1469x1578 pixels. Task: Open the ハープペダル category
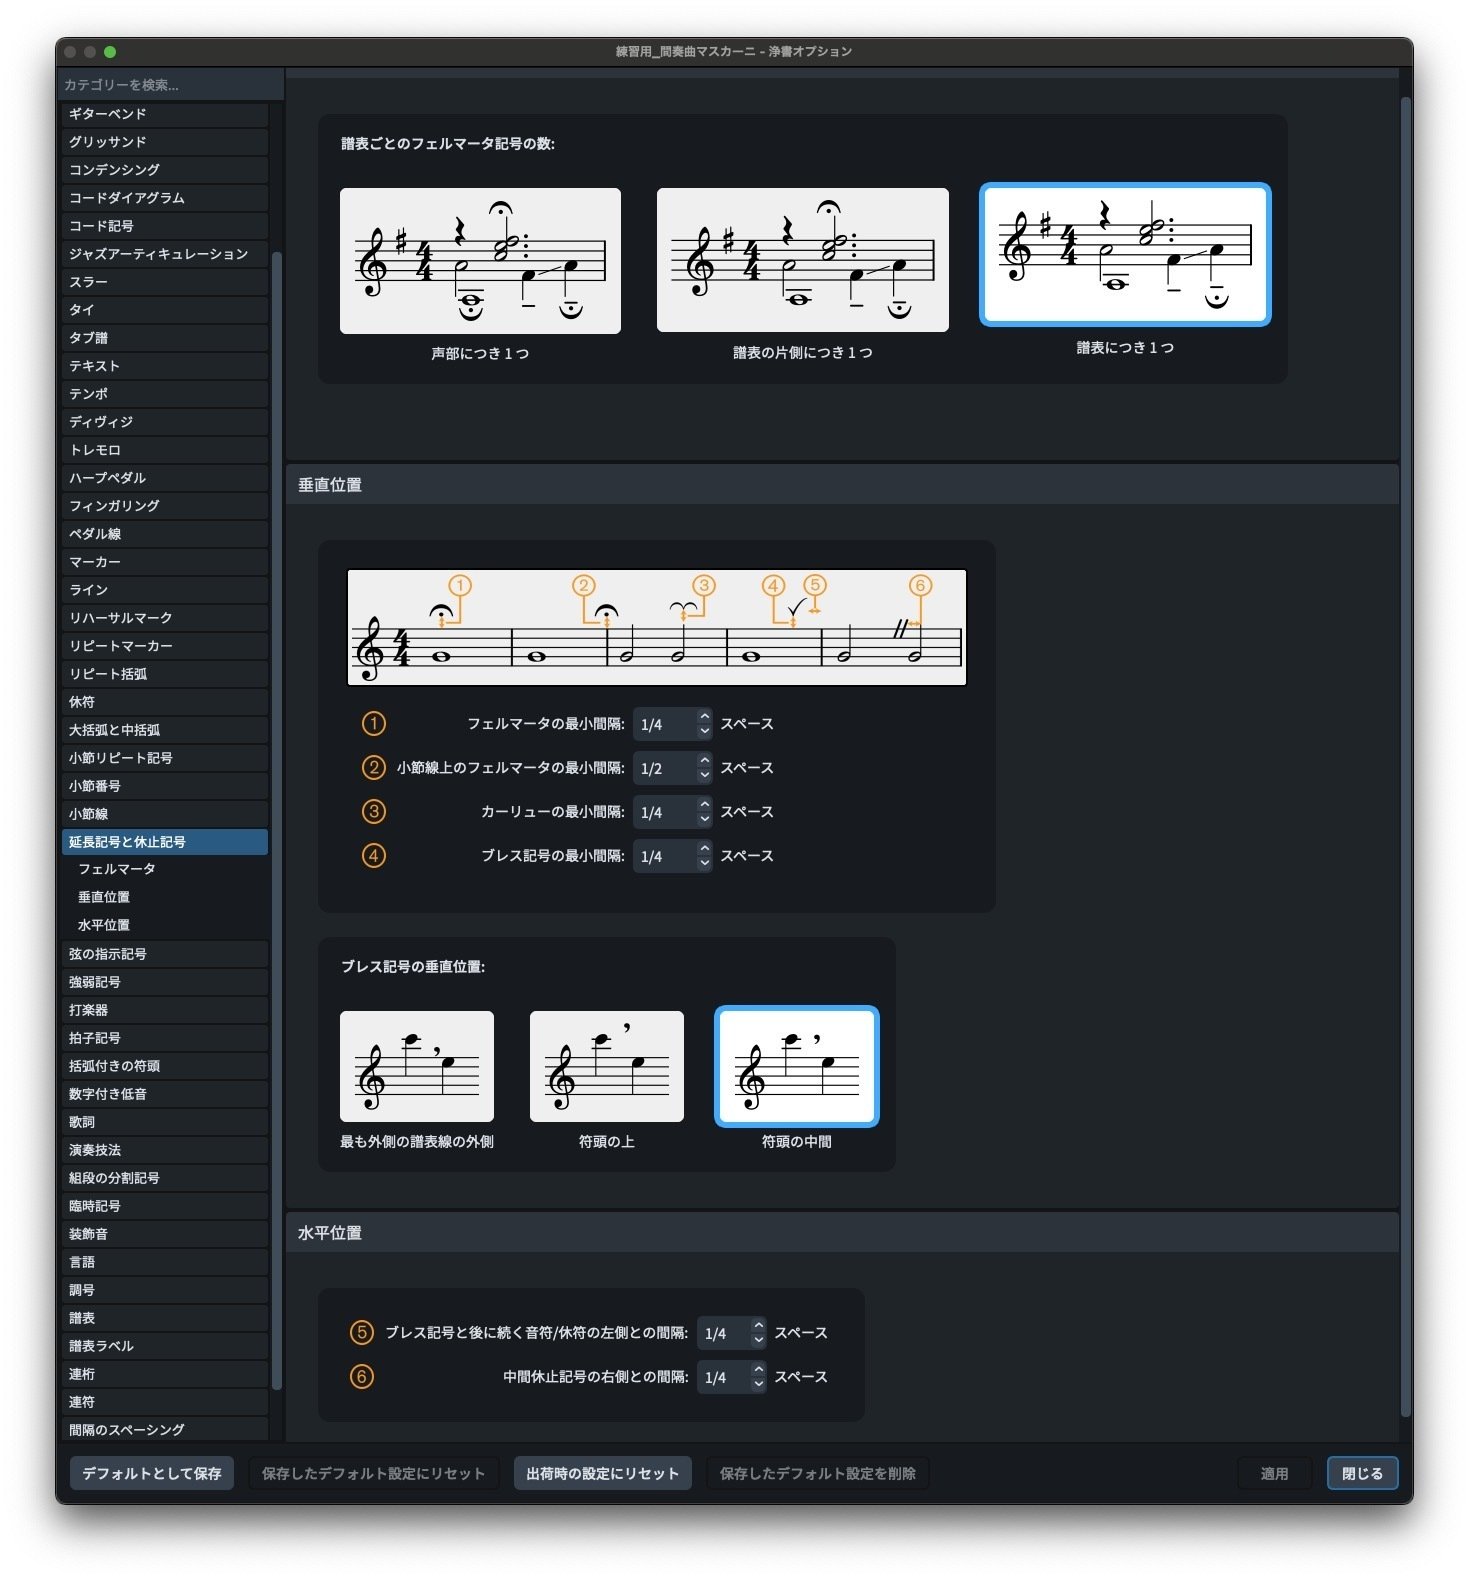pyautogui.click(x=165, y=478)
